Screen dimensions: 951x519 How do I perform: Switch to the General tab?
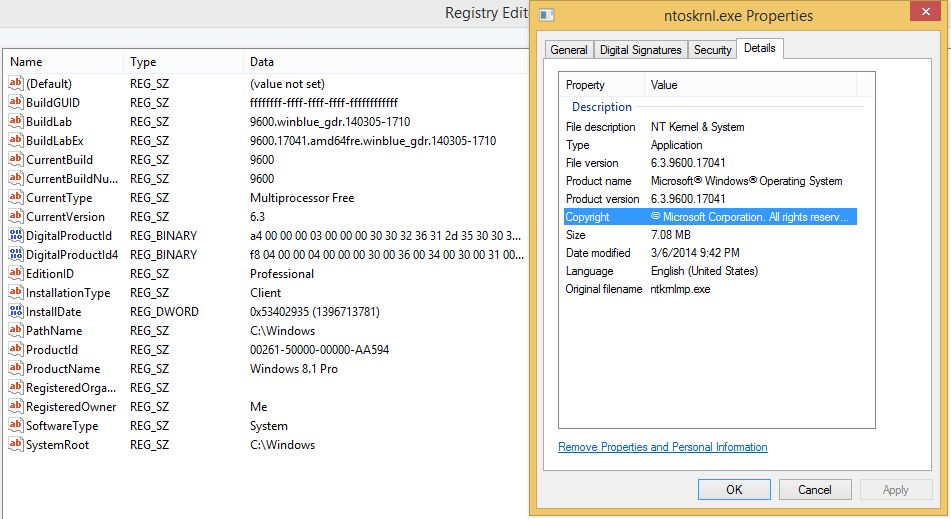pos(569,50)
